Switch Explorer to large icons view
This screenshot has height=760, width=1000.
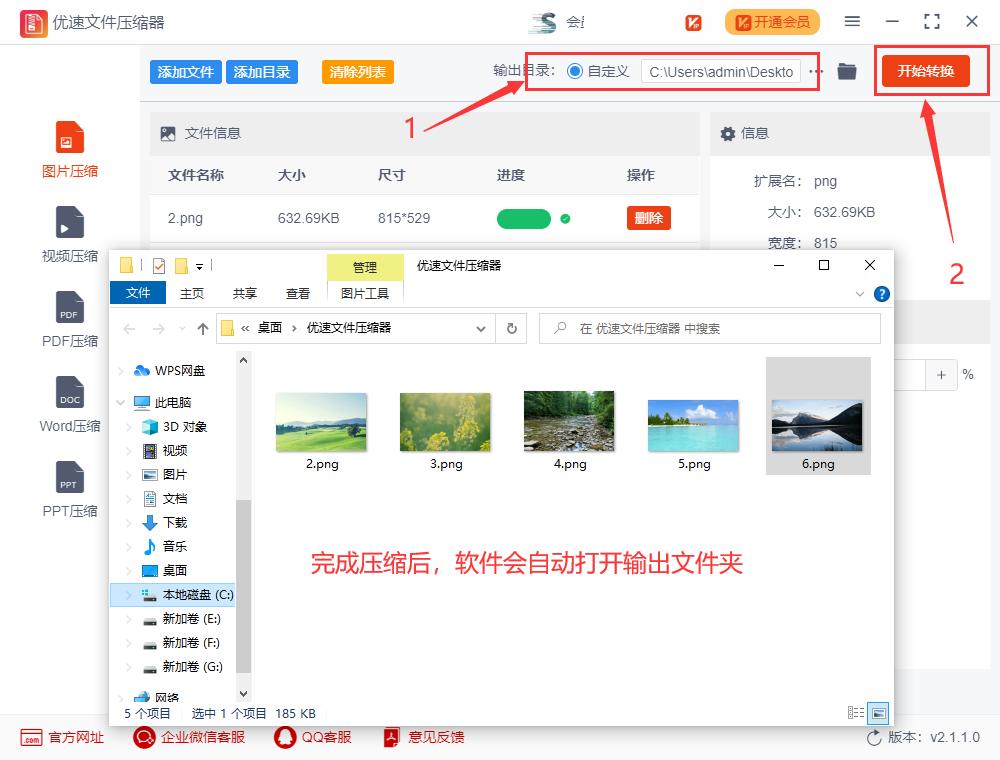[878, 712]
